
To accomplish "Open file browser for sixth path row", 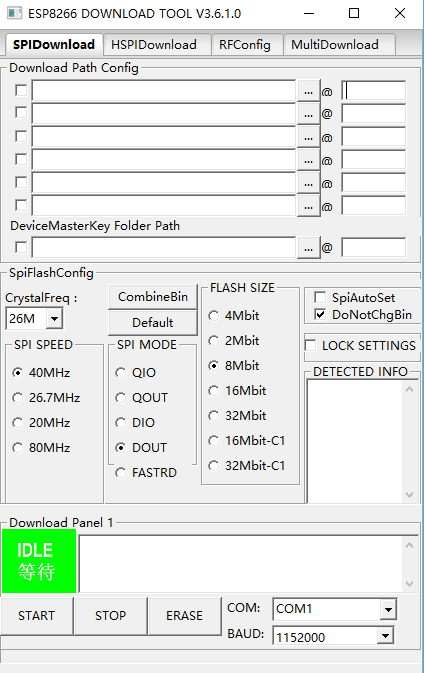I will (308, 206).
